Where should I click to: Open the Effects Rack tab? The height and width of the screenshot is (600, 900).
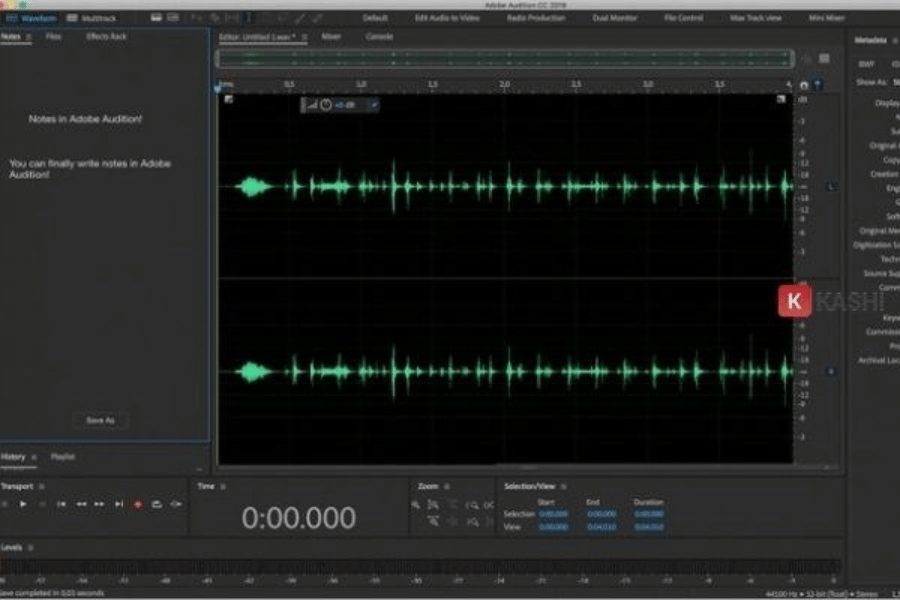106,37
